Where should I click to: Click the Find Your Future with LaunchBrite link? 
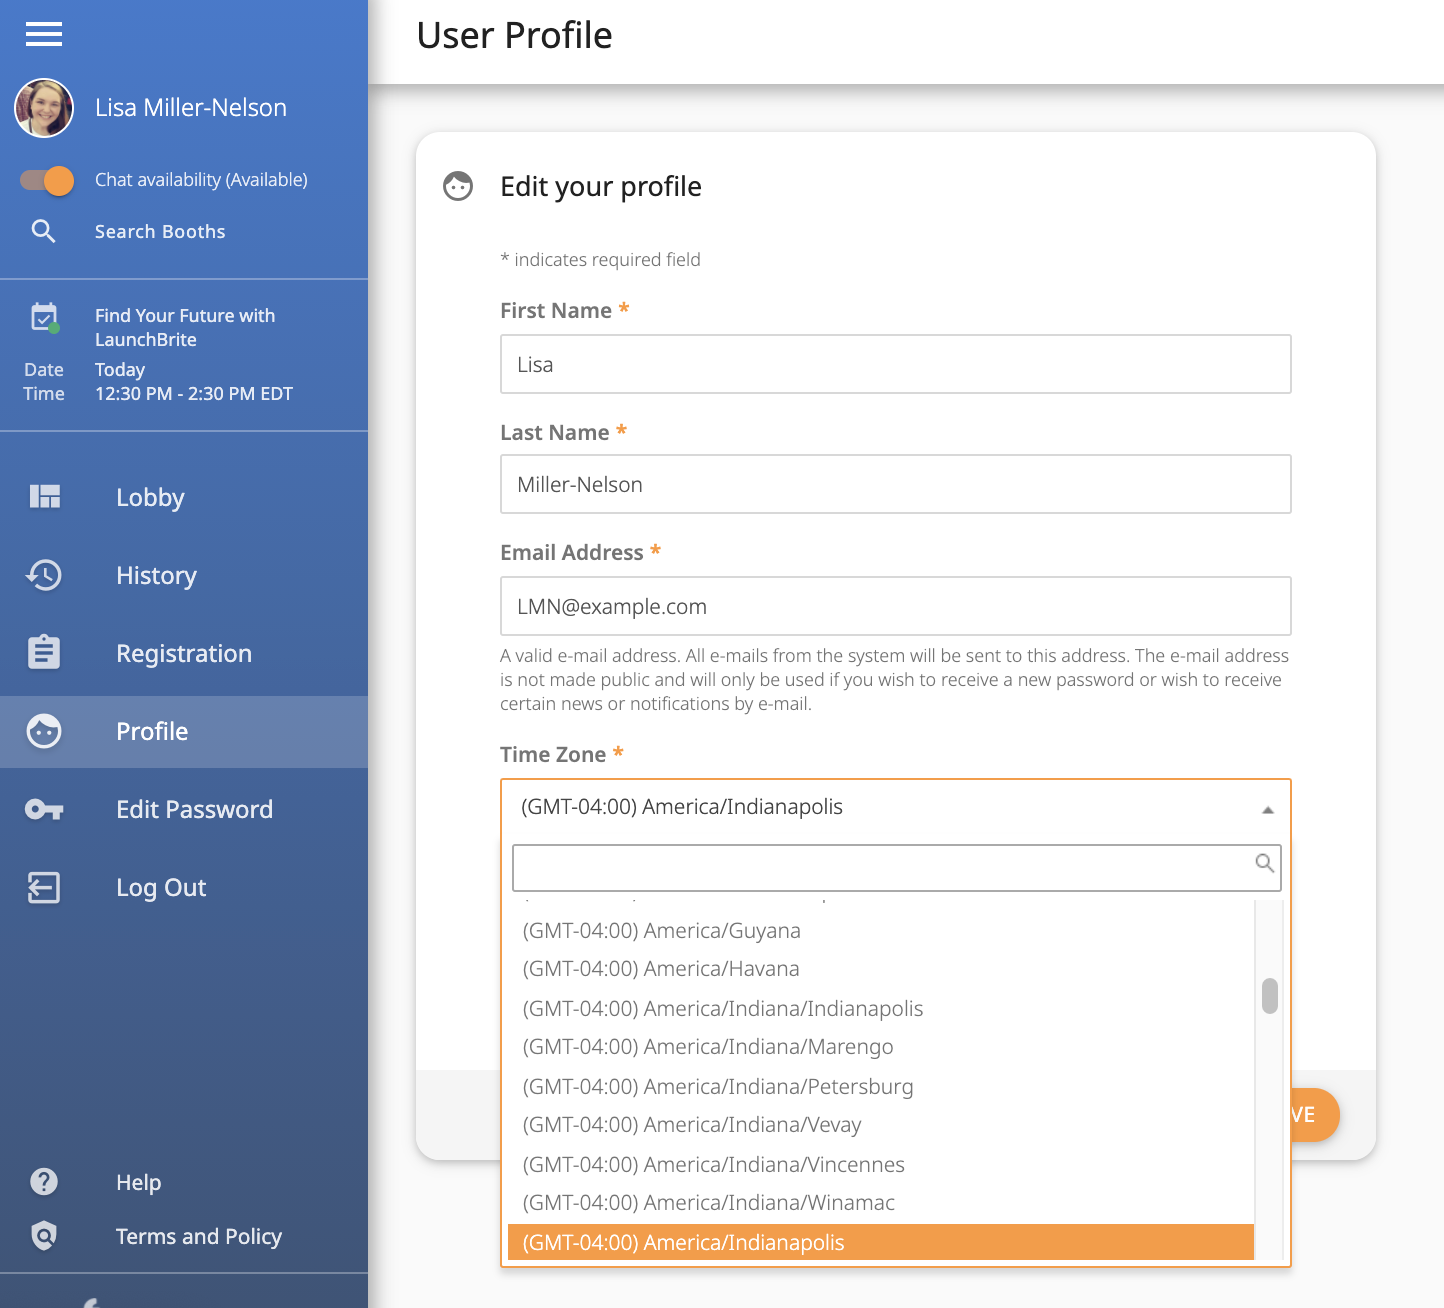[185, 327]
